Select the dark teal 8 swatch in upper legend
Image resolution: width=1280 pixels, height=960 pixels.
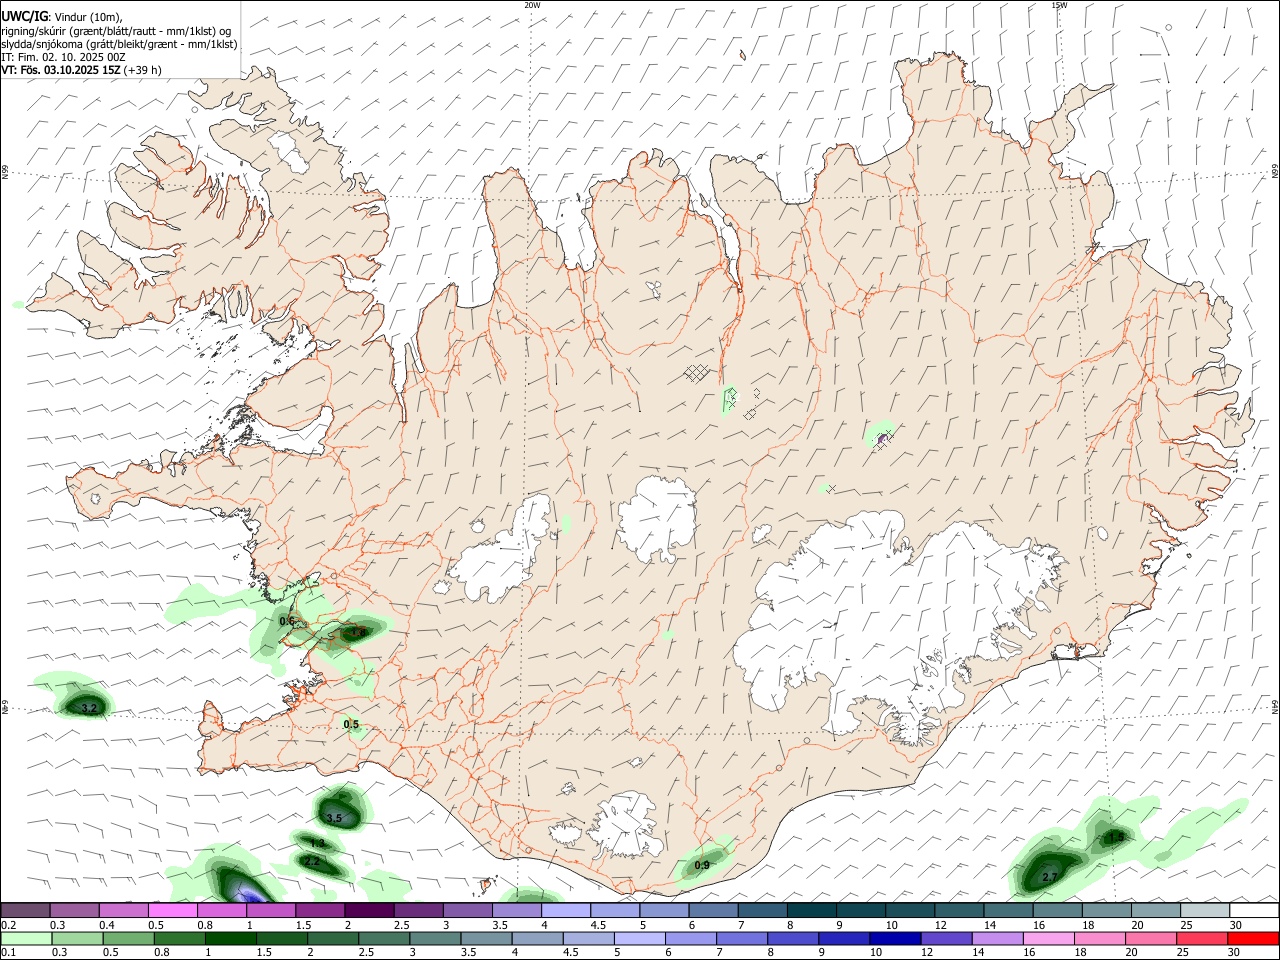click(812, 911)
